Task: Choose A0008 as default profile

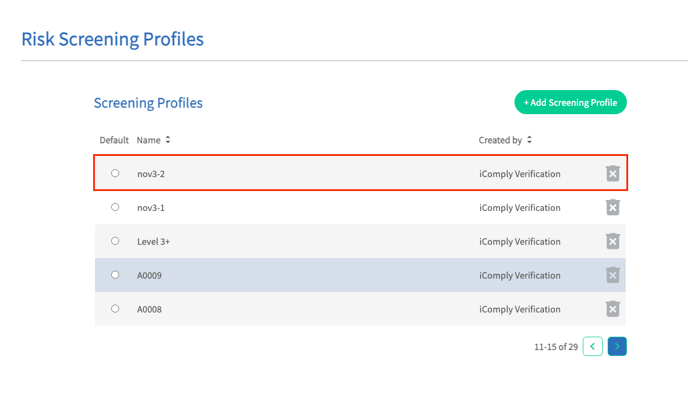Action: [115, 308]
